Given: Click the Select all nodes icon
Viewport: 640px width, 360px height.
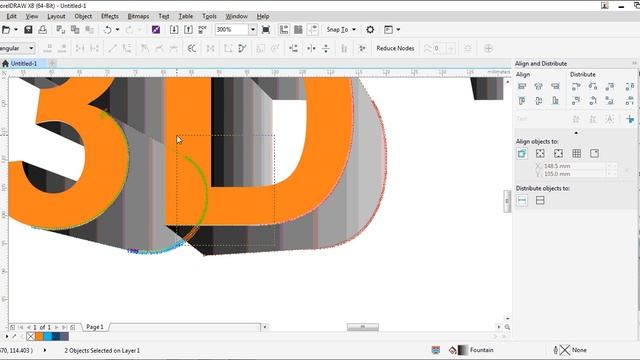Looking at the screenshot, I should click(x=362, y=49).
